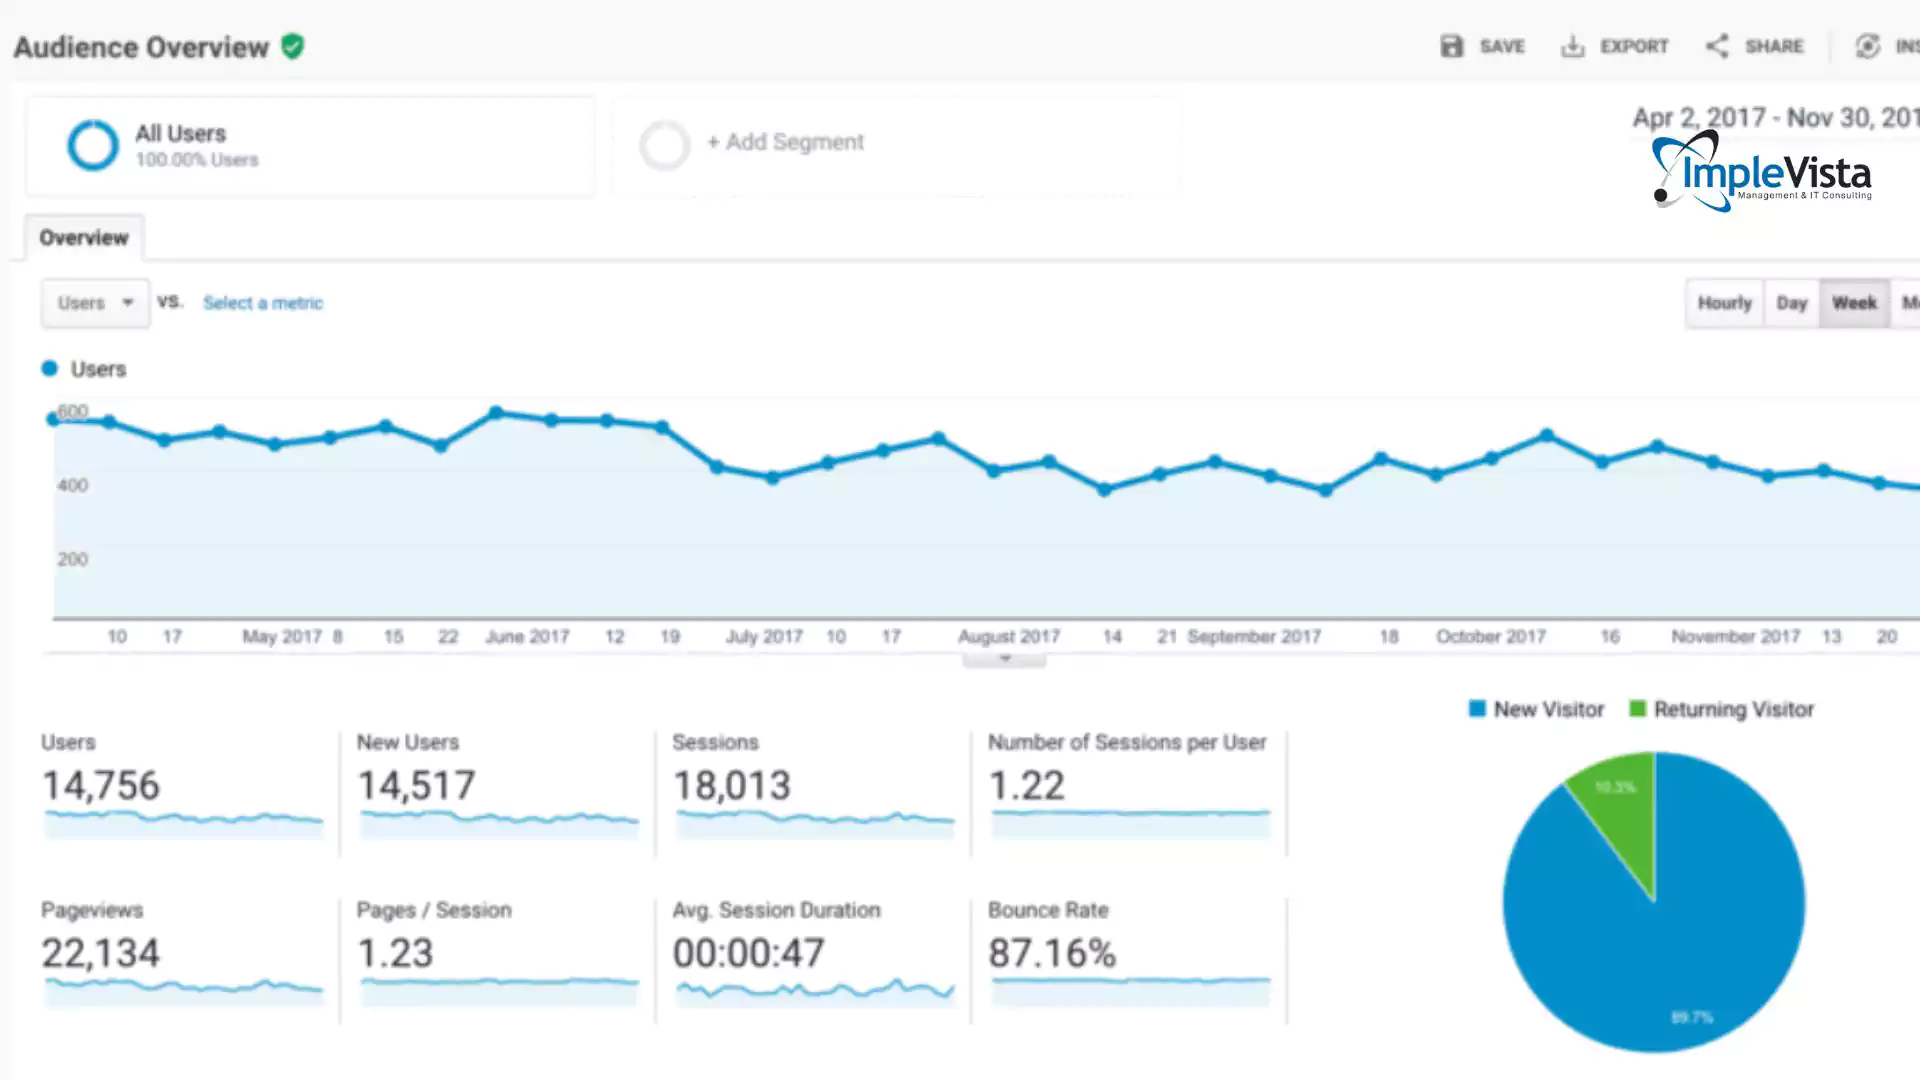Screen dimensions: 1920x1080
Task: Click the Save disk icon
Action: click(1451, 46)
